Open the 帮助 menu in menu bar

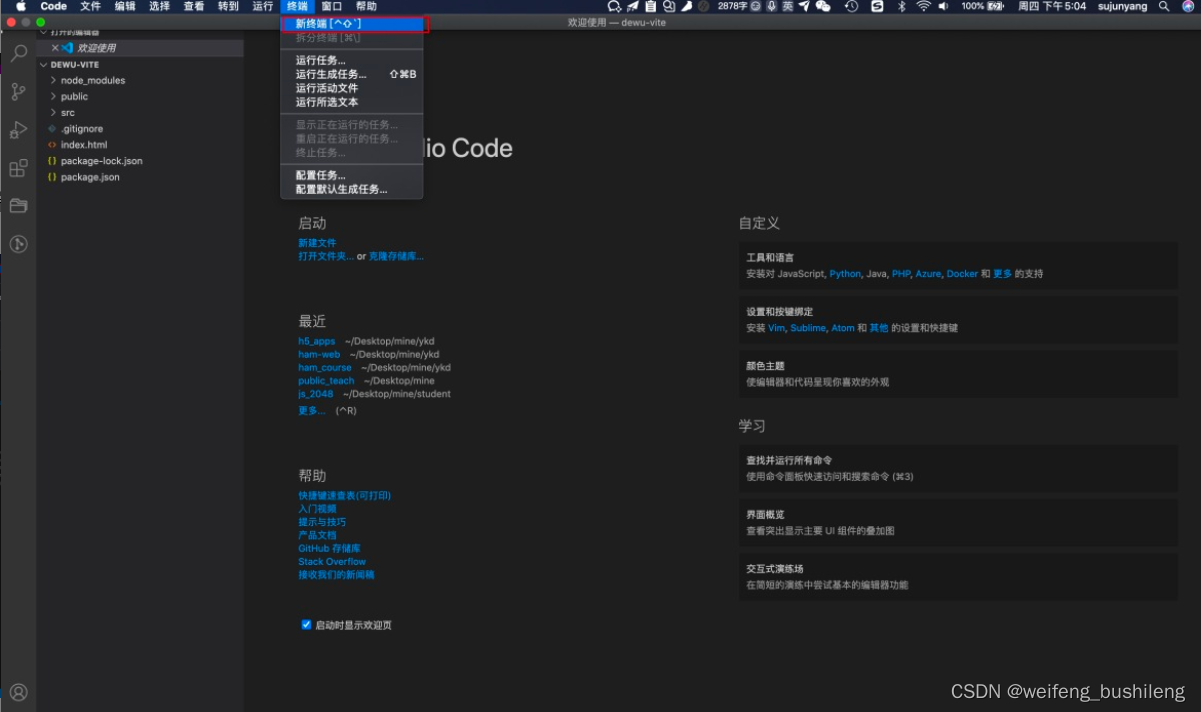coord(366,6)
